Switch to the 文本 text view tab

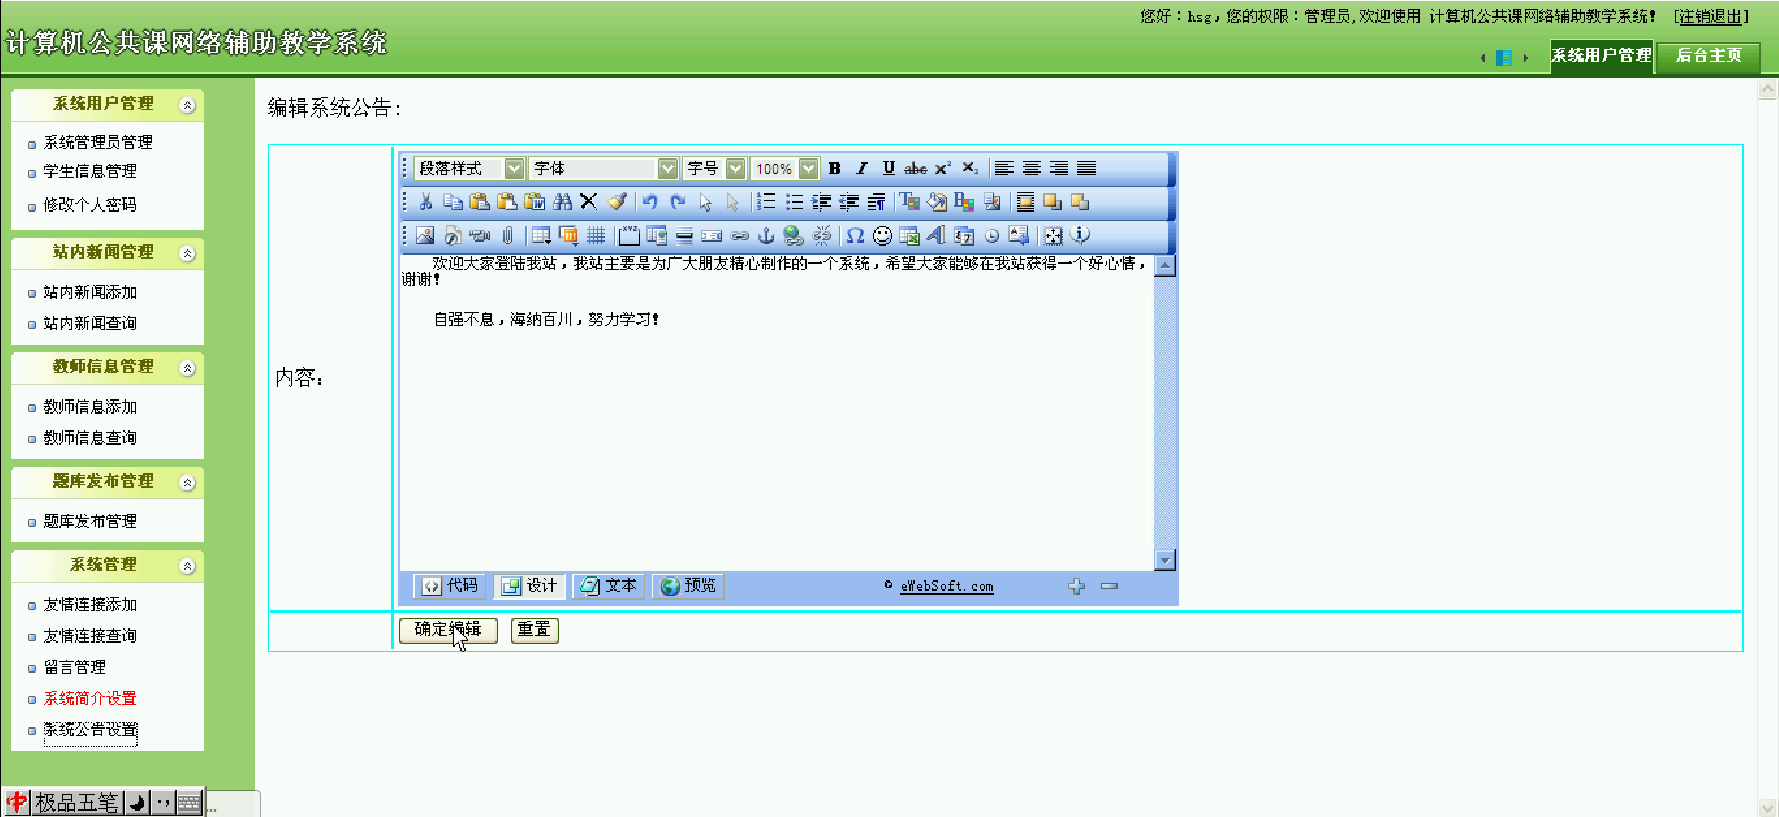pyautogui.click(x=609, y=586)
